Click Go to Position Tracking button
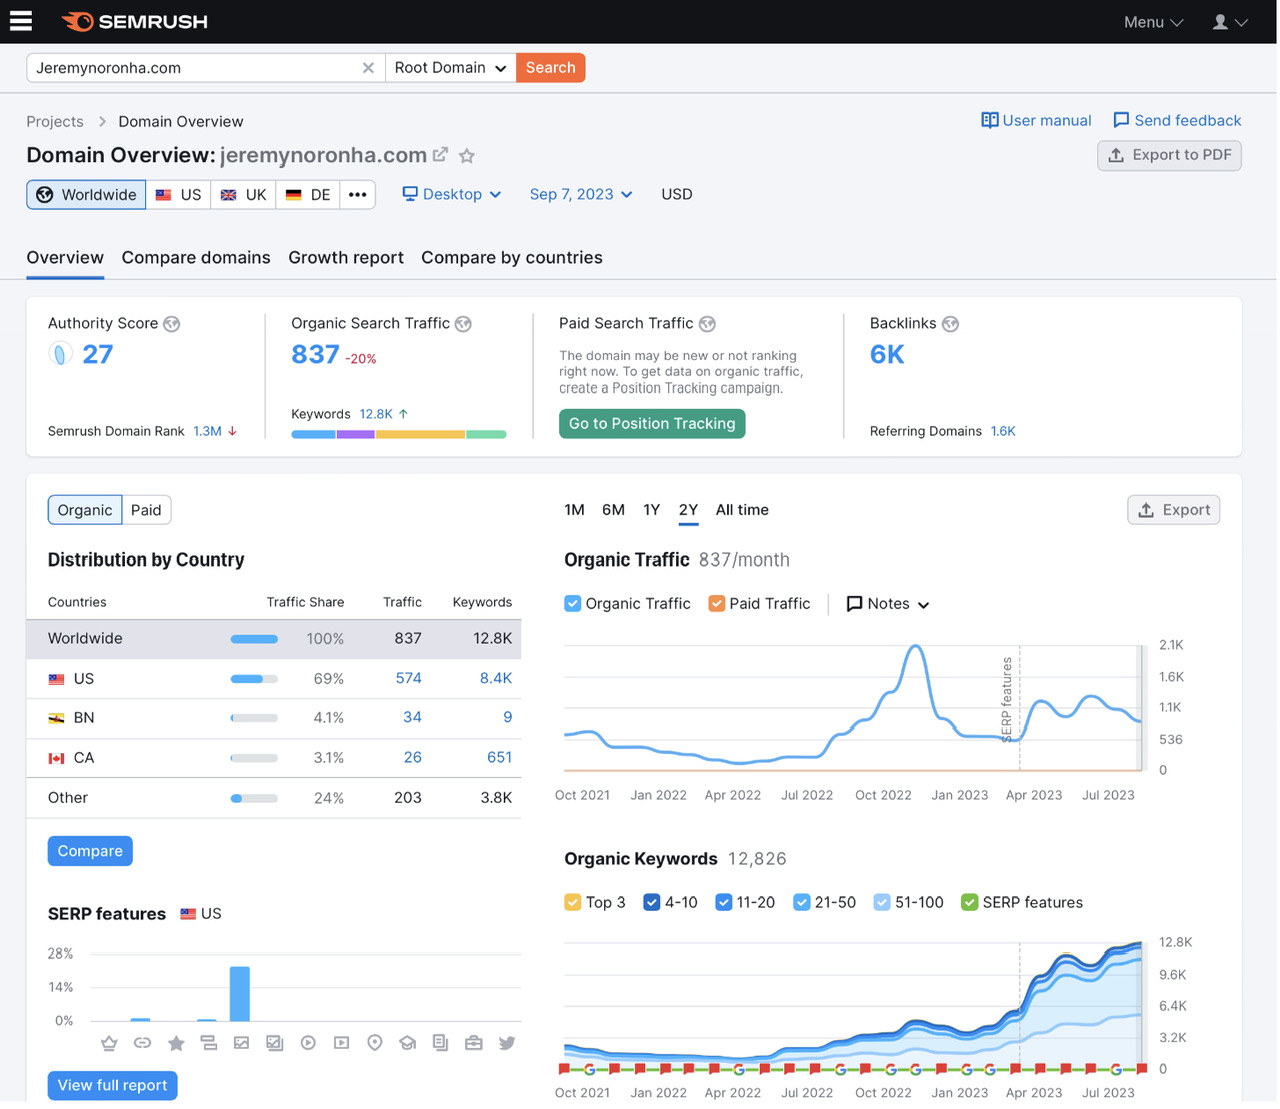 tap(652, 424)
